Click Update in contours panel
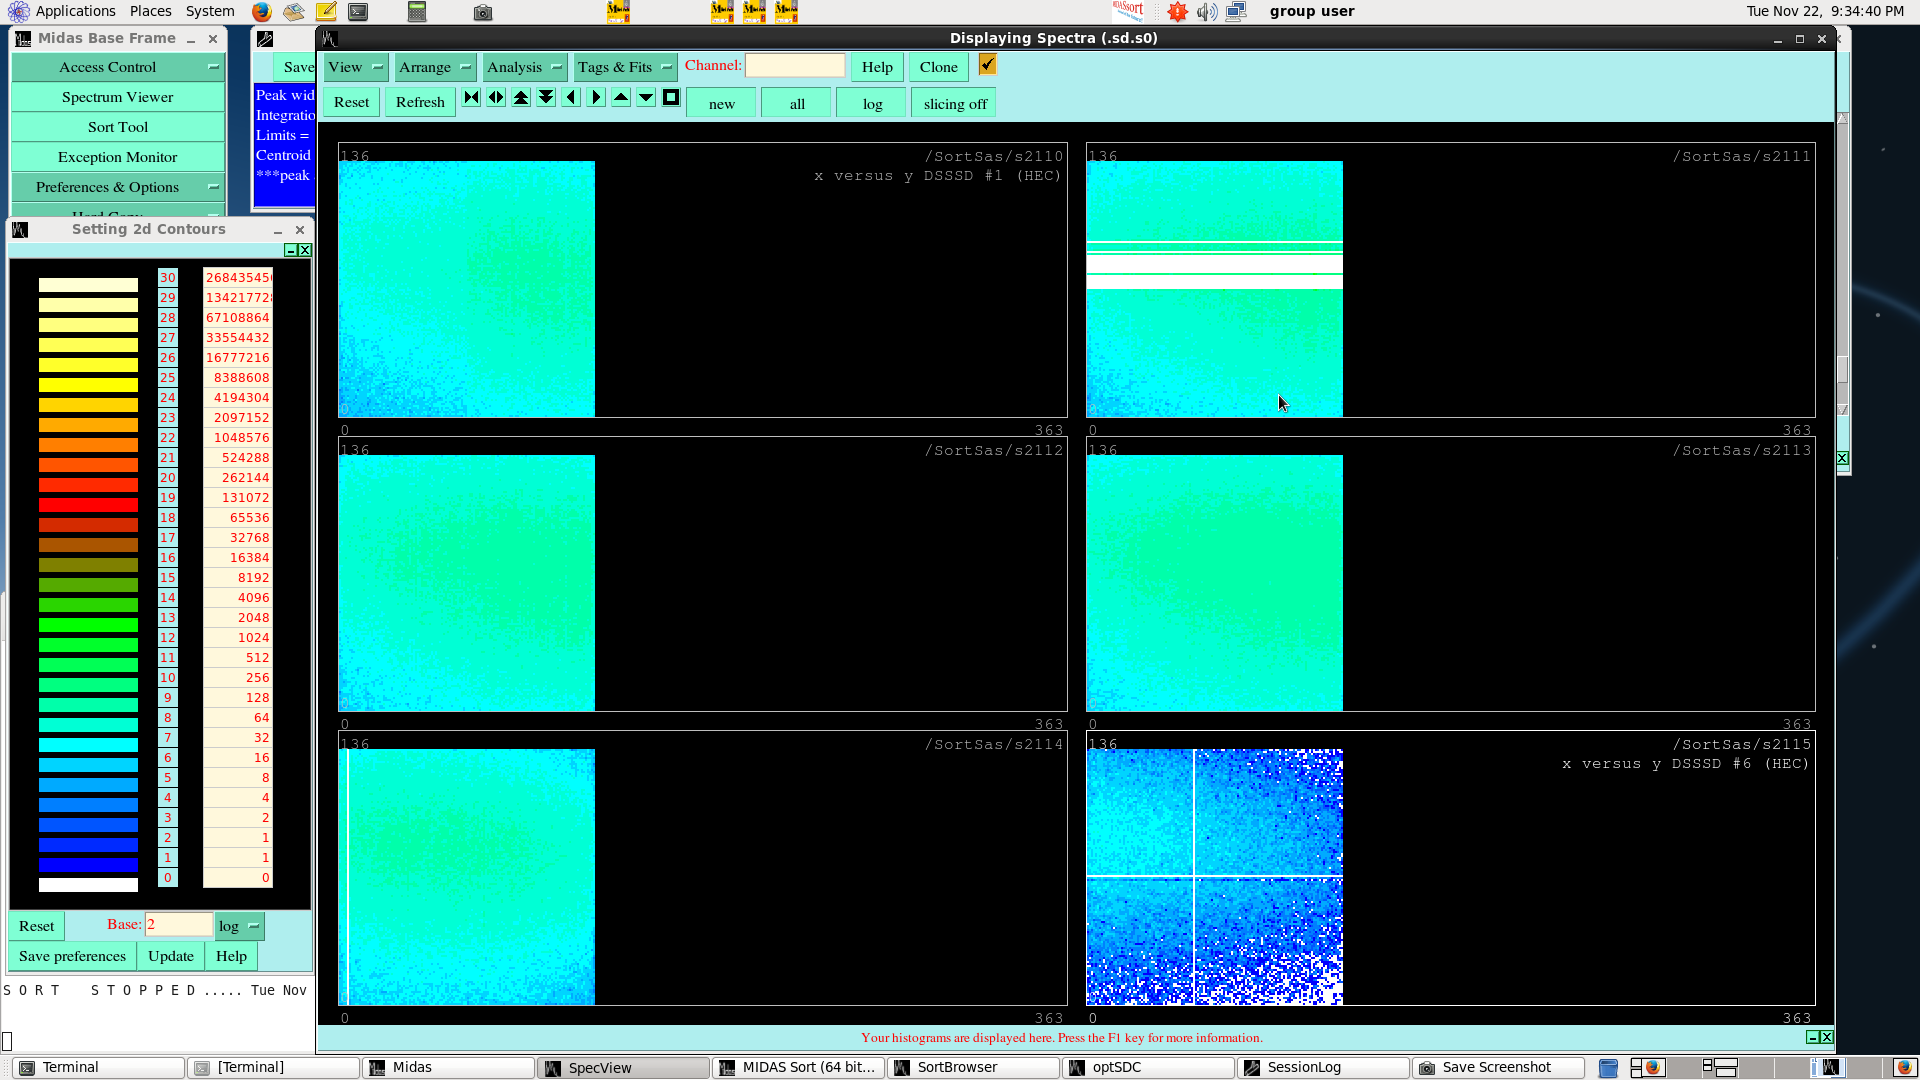This screenshot has height=1080, width=1920. (x=171, y=956)
